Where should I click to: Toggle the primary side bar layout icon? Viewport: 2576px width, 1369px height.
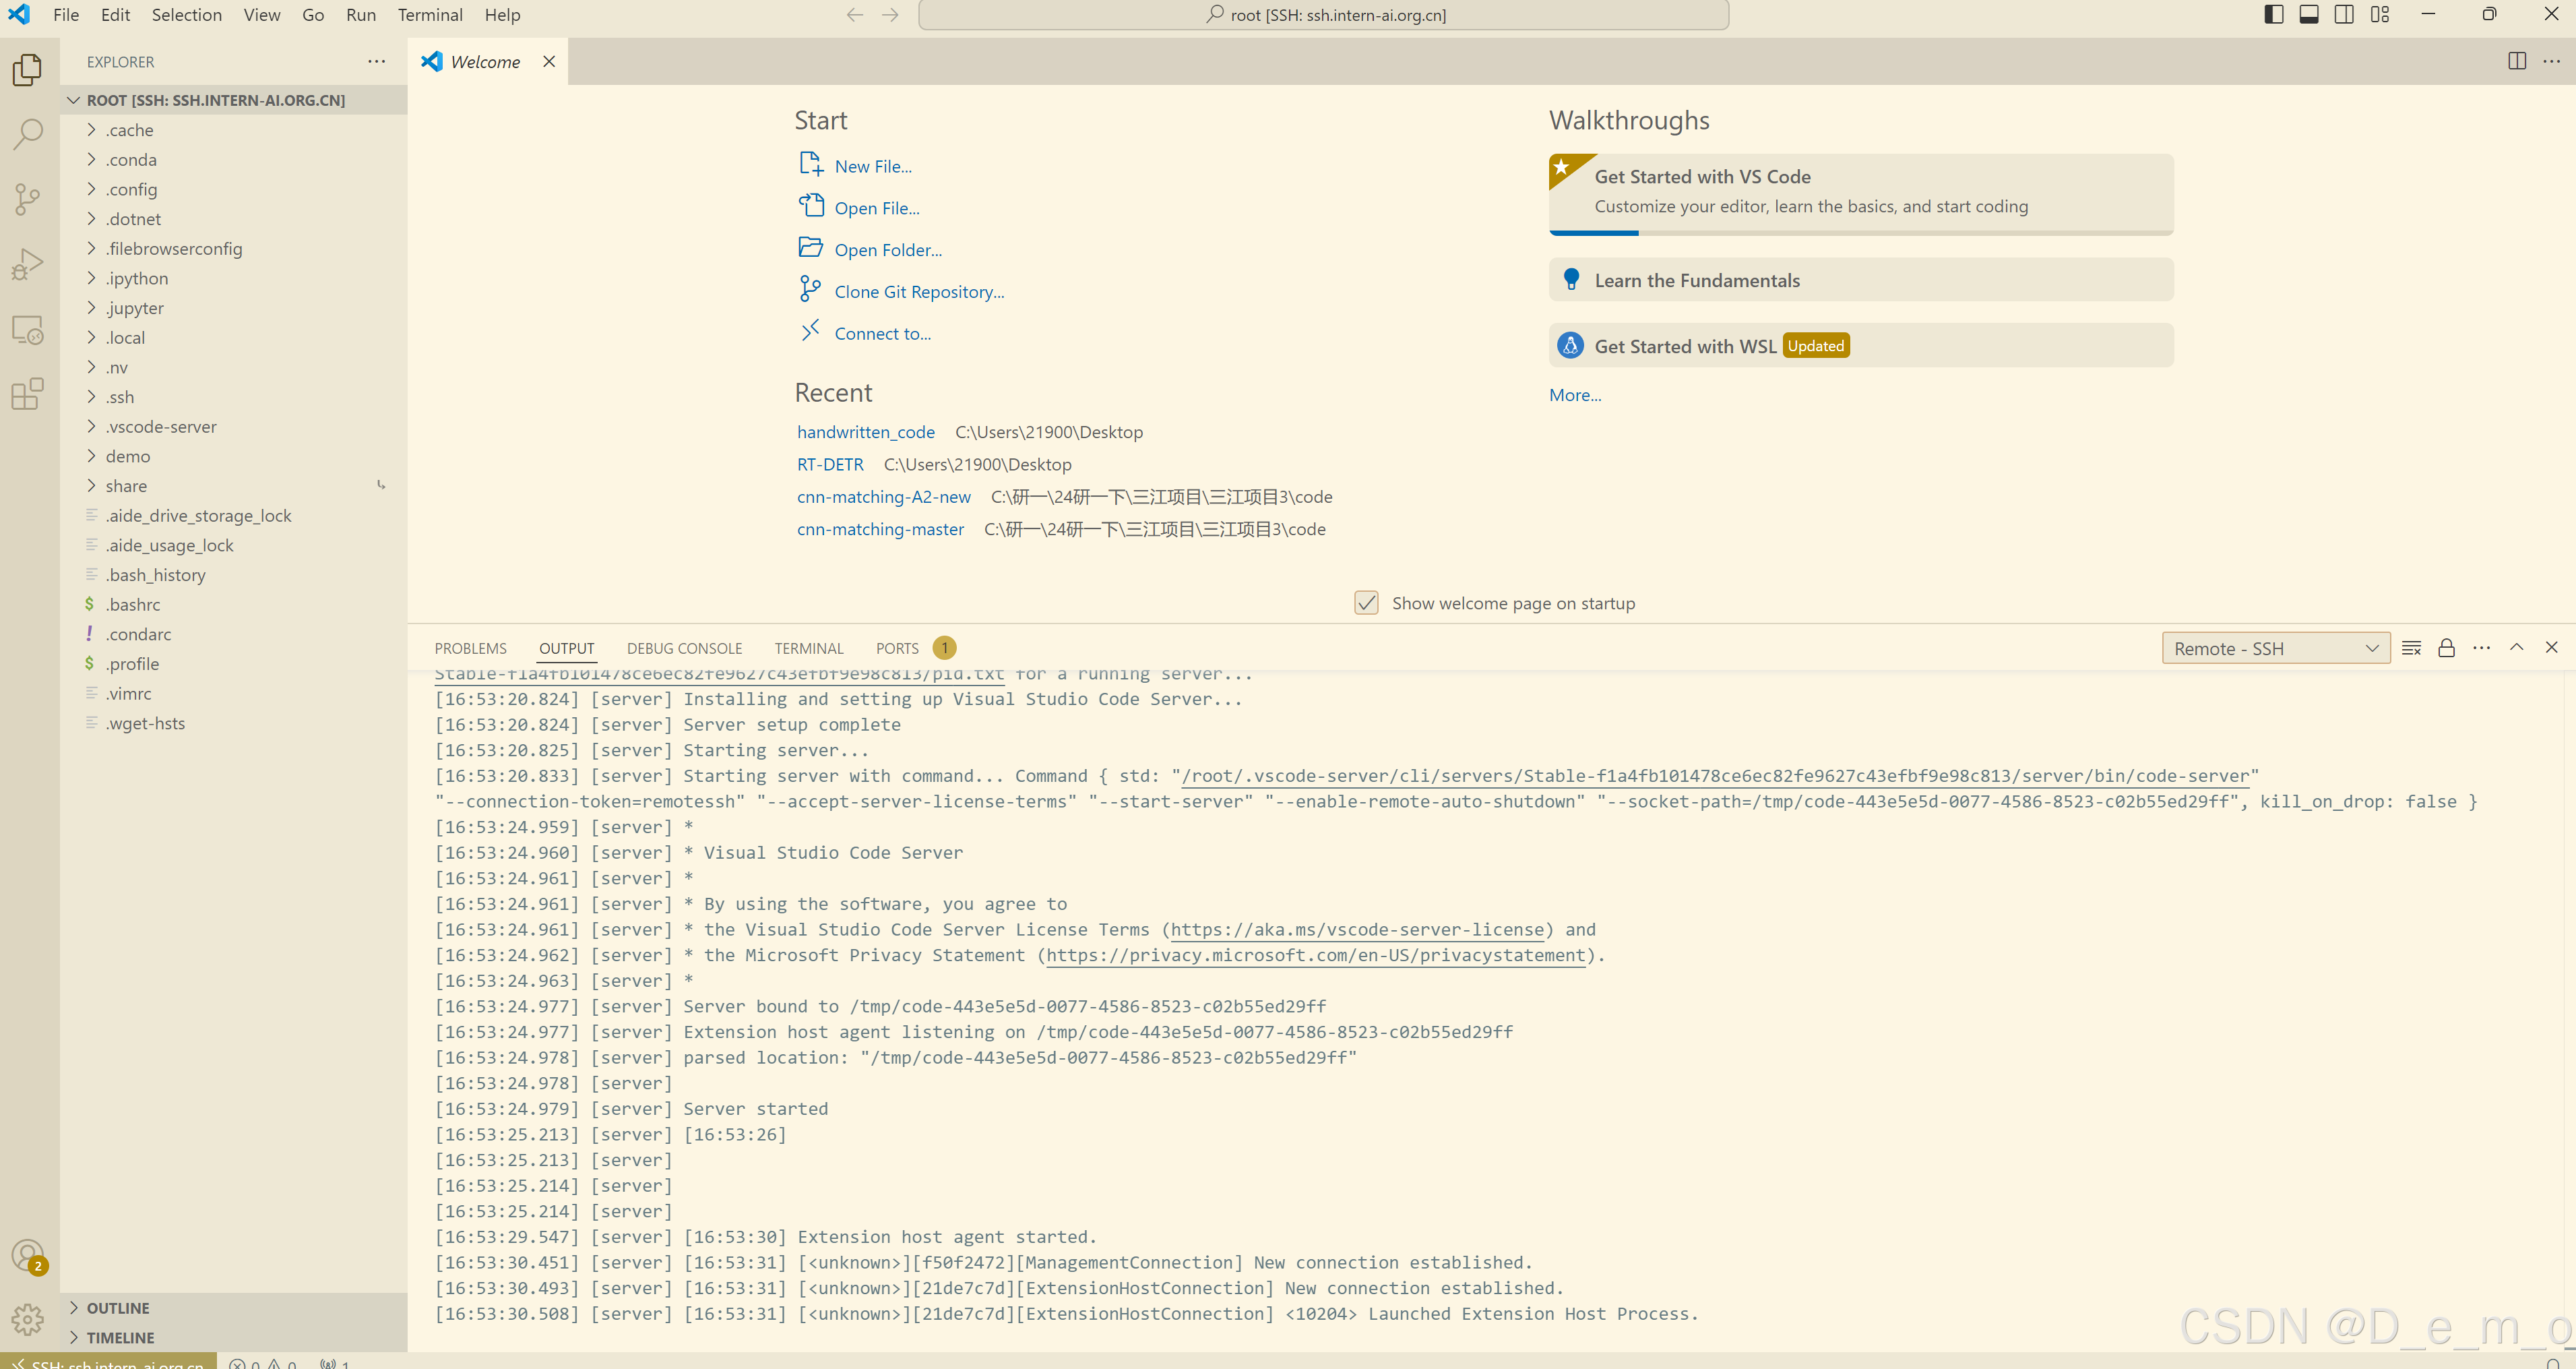pos(2274,15)
